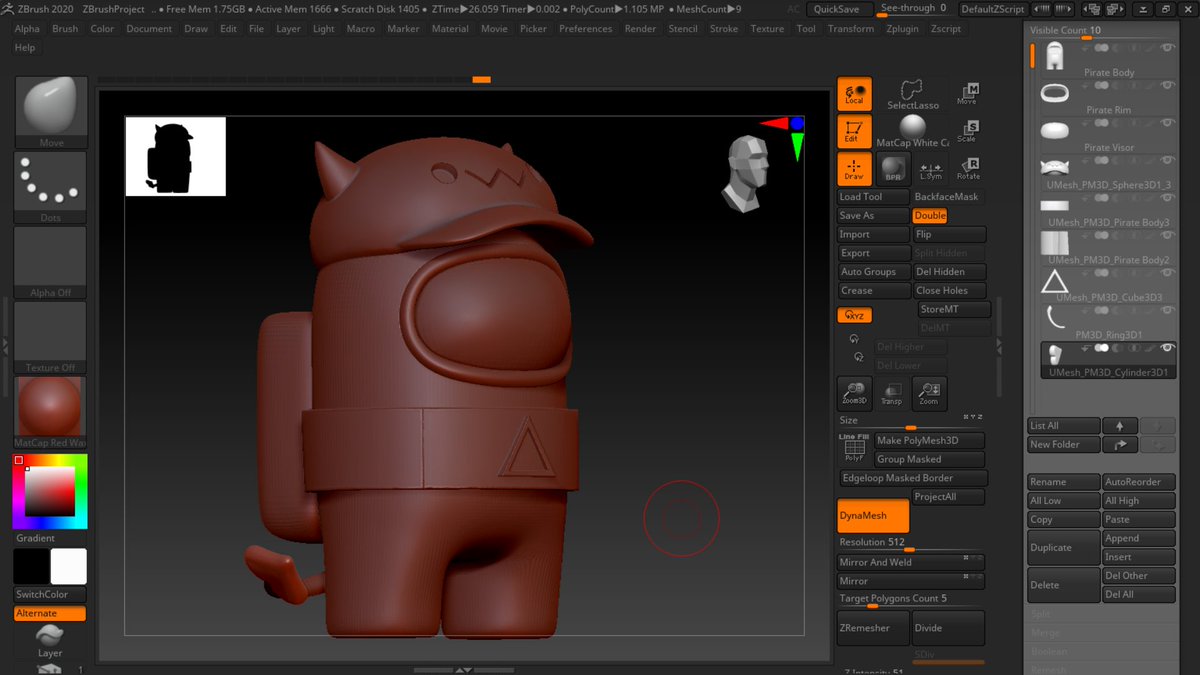This screenshot has width=1200, height=675.
Task: Open the MatCap Red Wax material picker
Action: 51,412
